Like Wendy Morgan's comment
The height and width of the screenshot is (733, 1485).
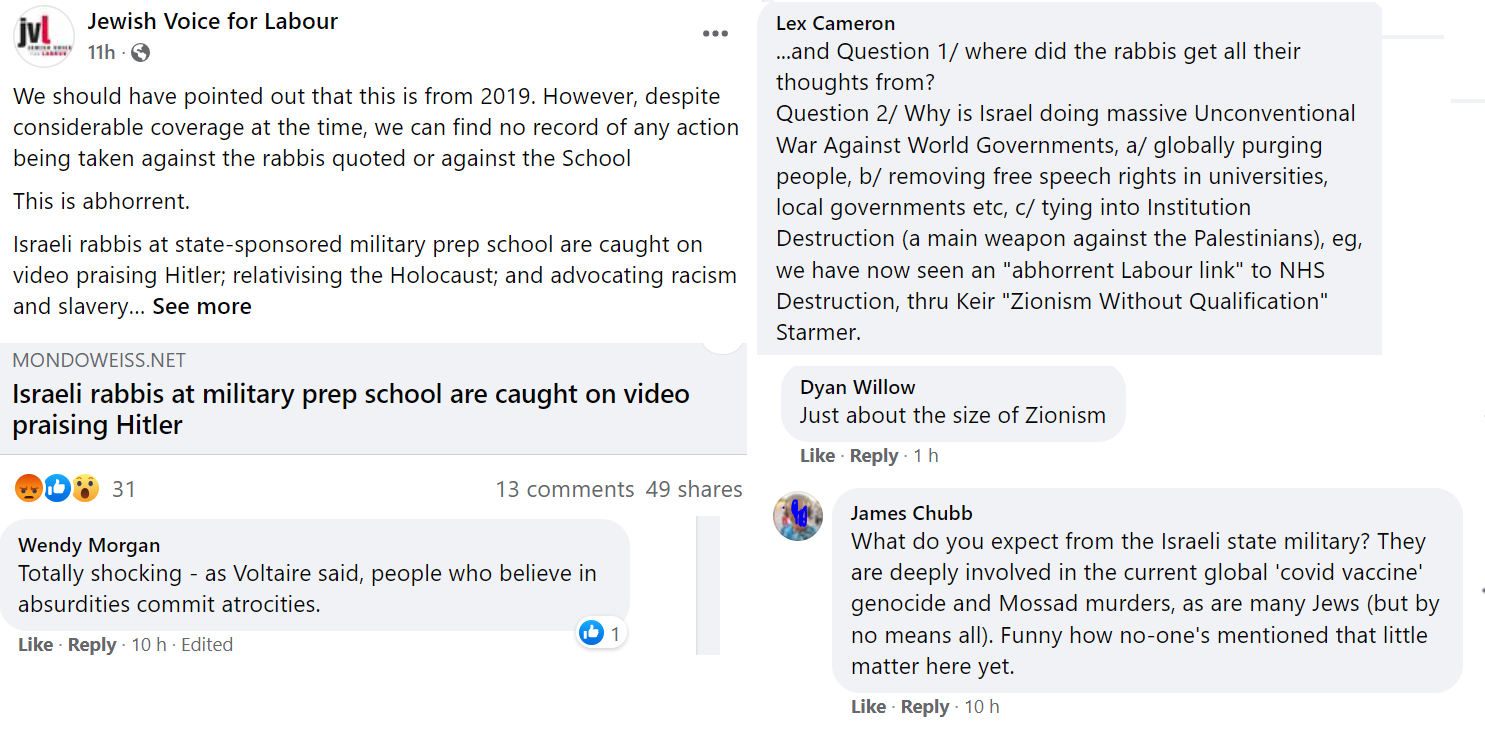(x=35, y=645)
